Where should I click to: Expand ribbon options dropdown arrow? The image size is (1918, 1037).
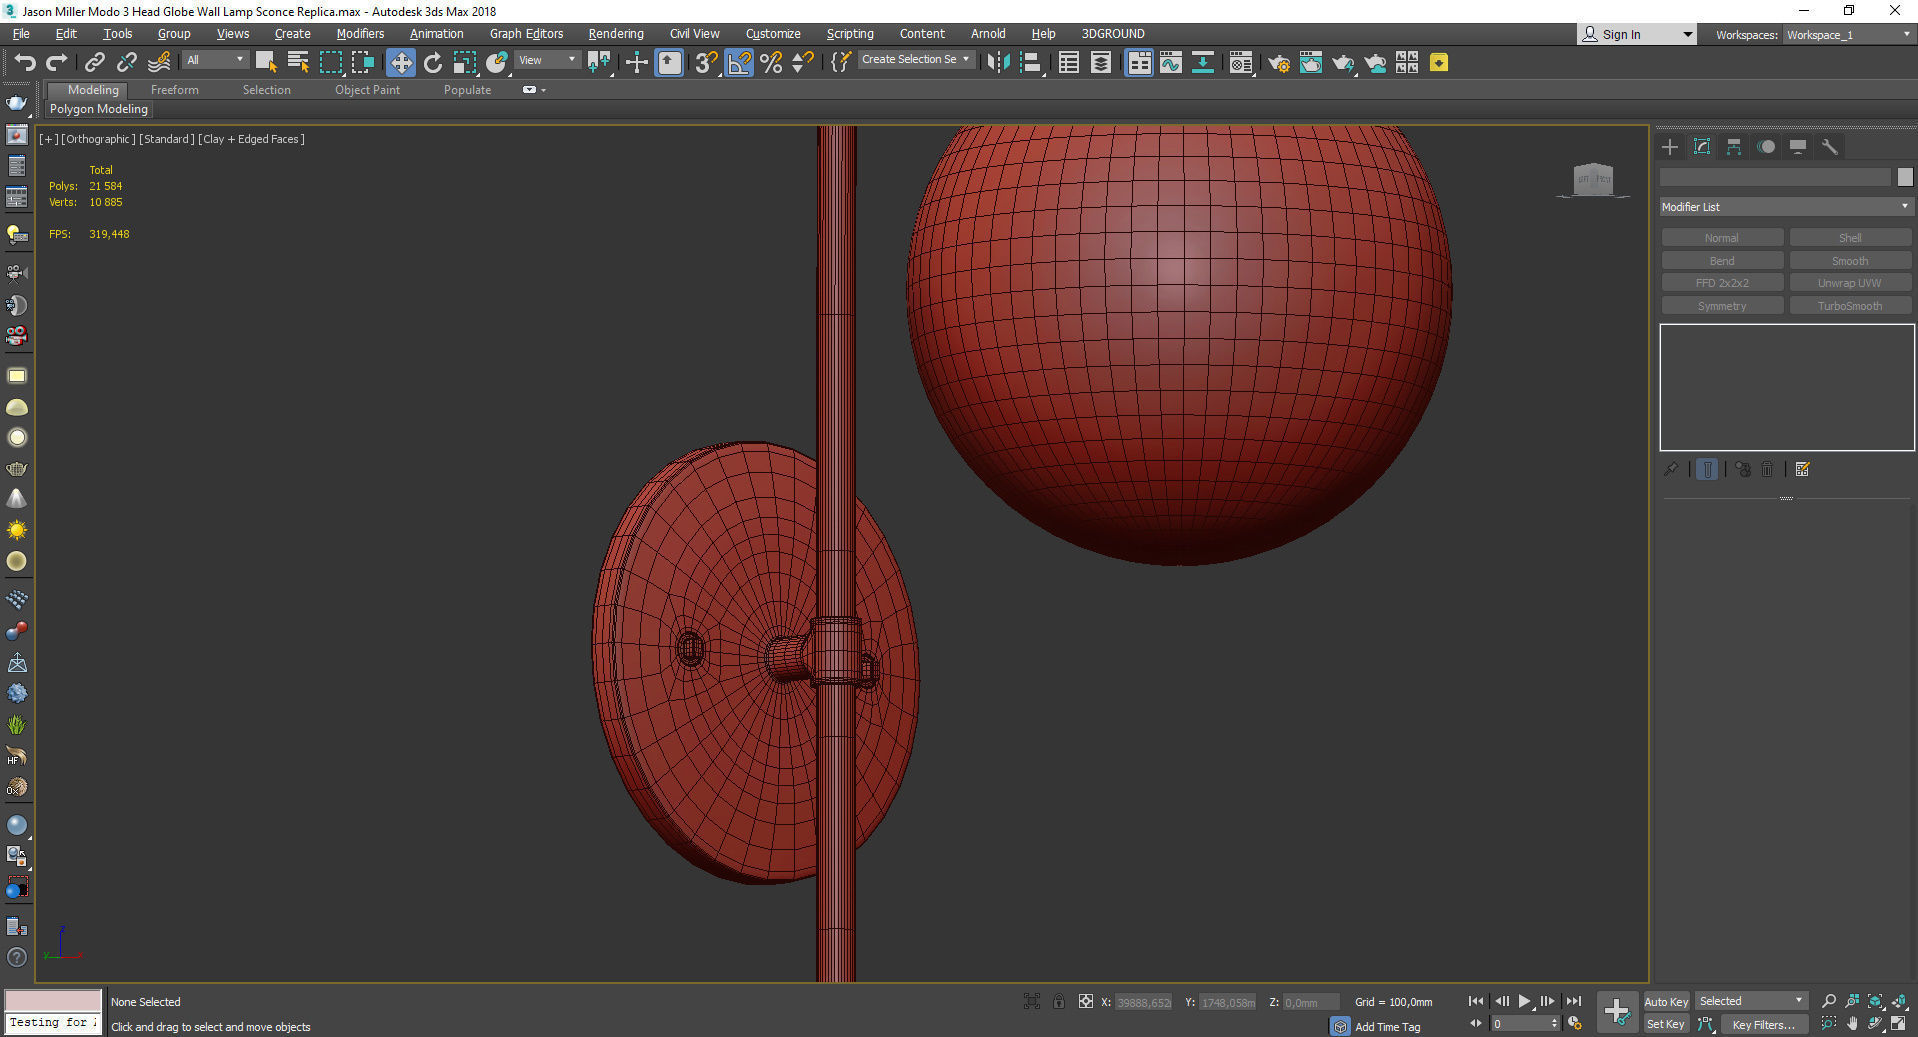point(543,90)
